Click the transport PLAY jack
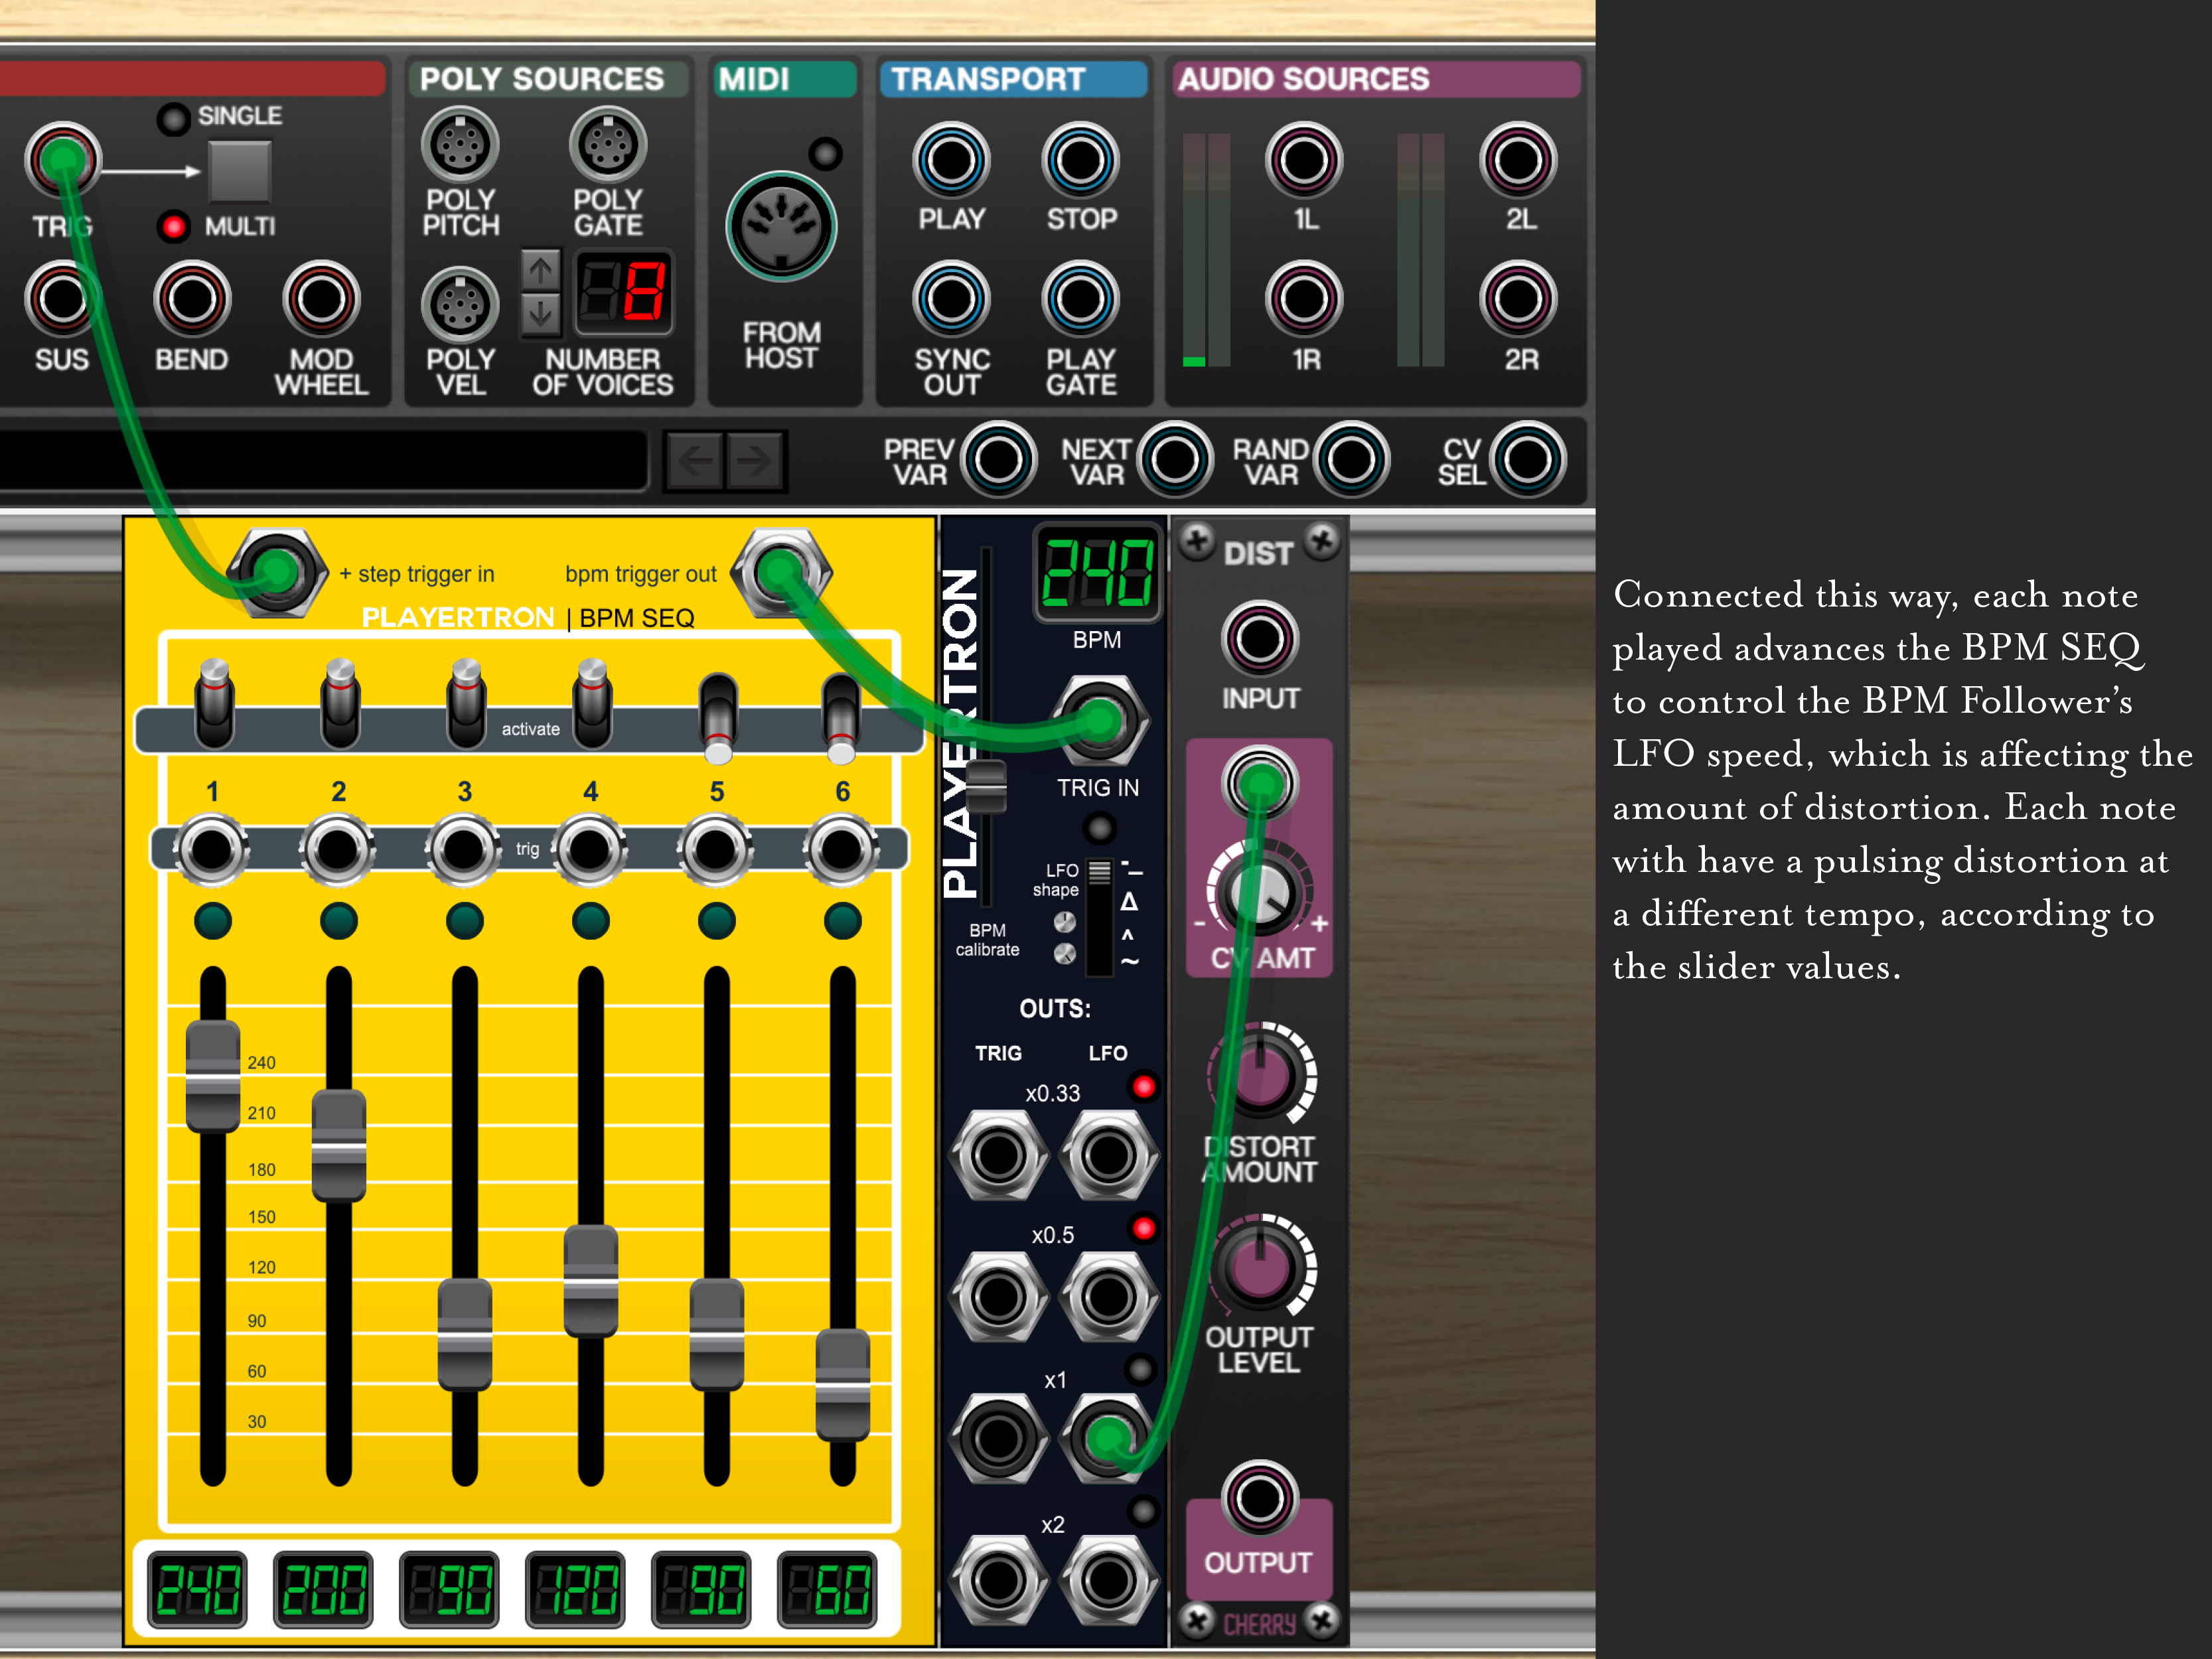2212x1659 pixels. [951, 160]
